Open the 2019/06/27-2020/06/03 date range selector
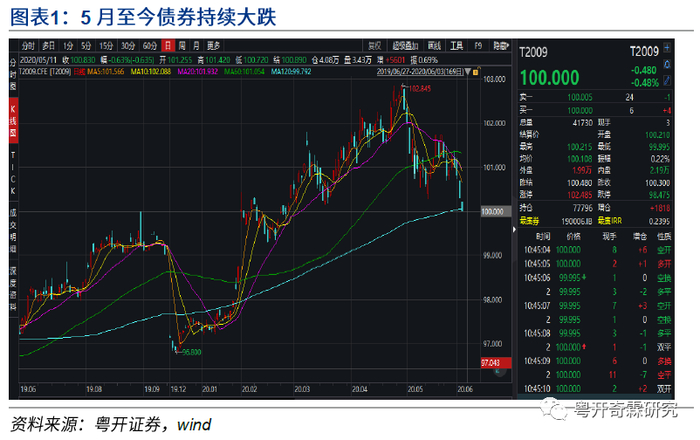 [420, 71]
